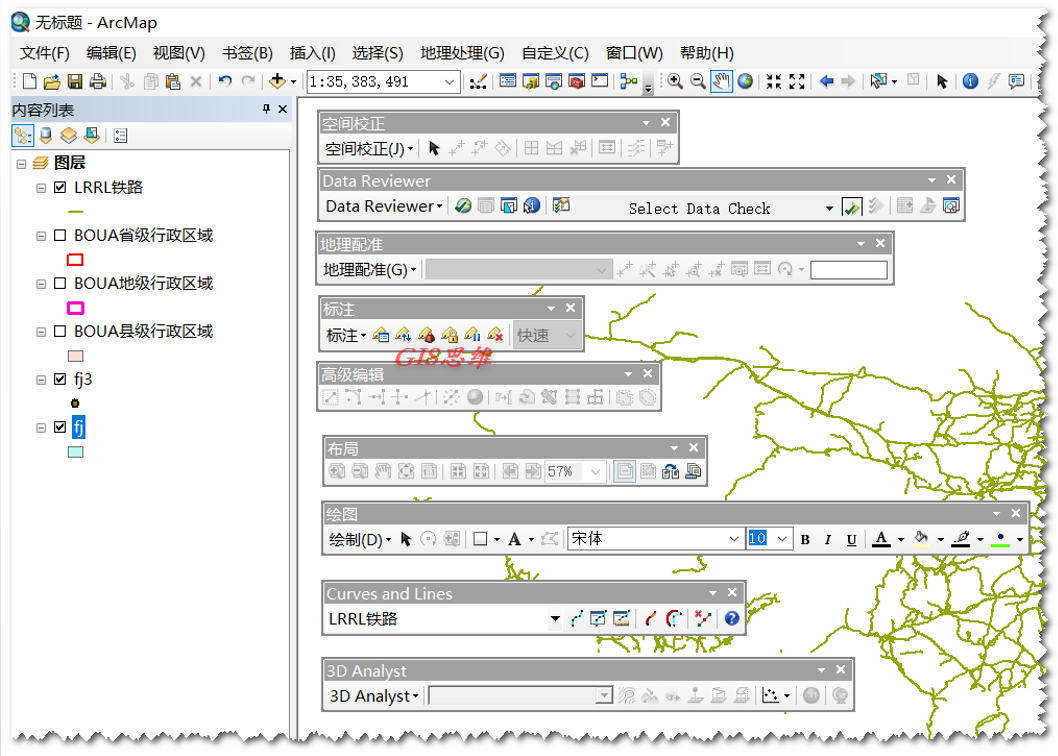Open the 标注 menu button
The width and height of the screenshot is (1058, 756).
point(346,335)
